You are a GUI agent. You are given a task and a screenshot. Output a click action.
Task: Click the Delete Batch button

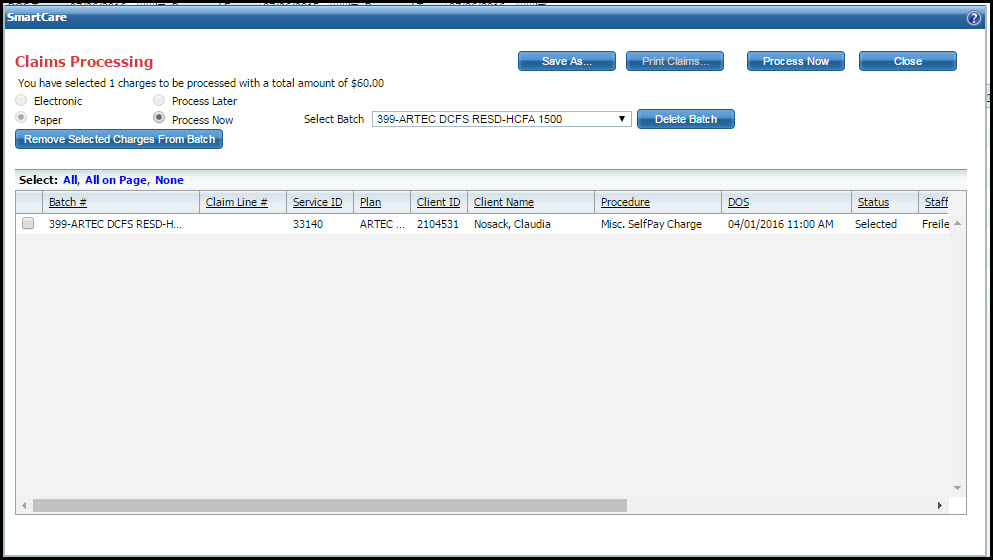point(685,119)
